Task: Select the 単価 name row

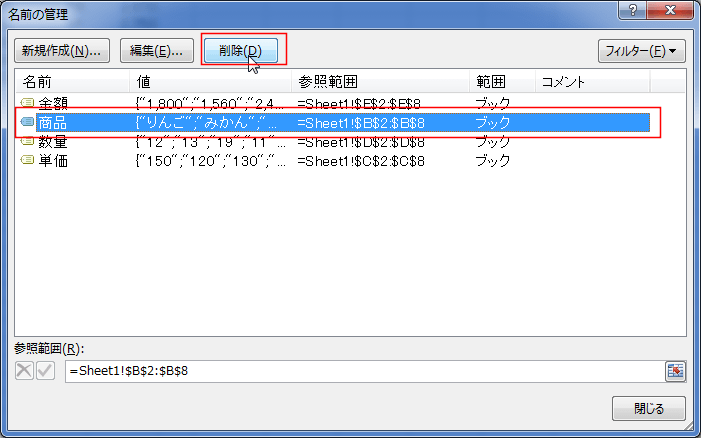Action: (x=333, y=161)
